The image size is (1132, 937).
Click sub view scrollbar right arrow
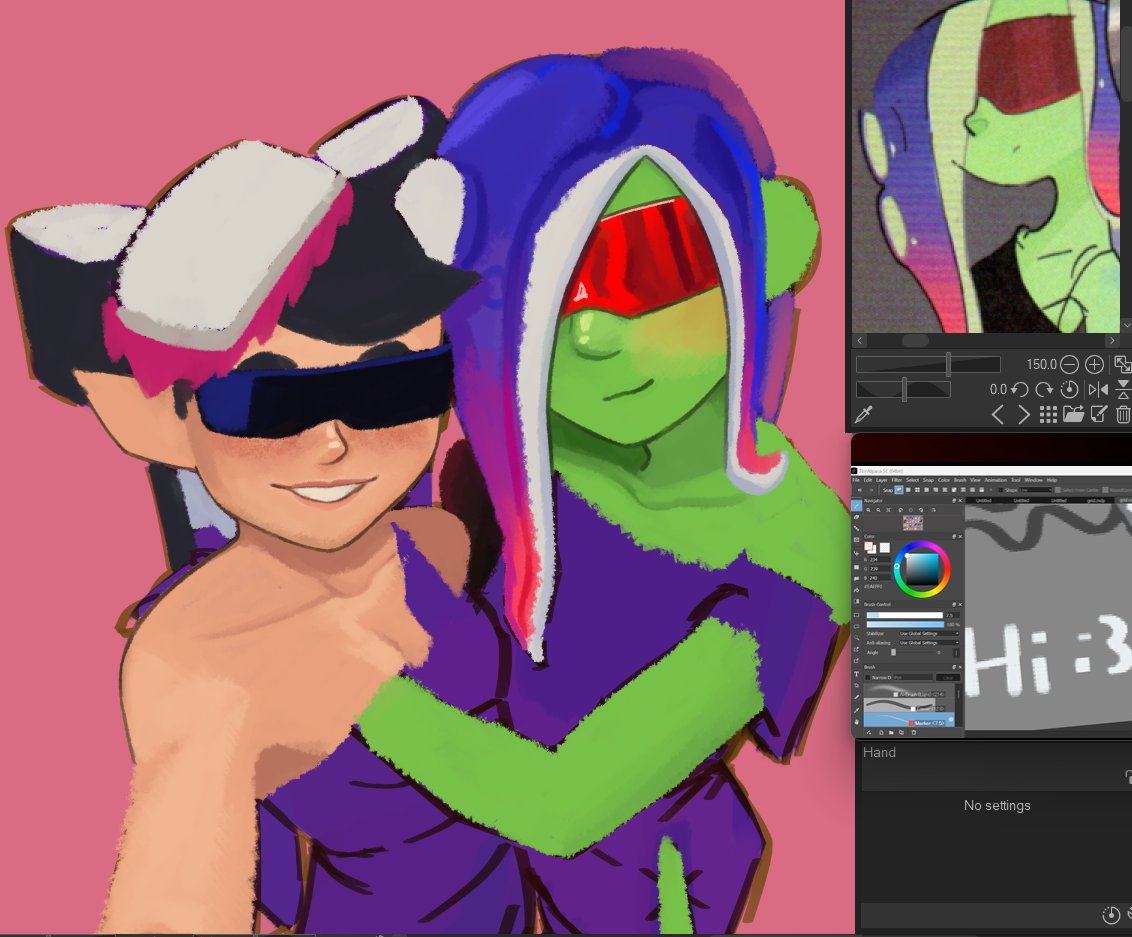click(1112, 340)
